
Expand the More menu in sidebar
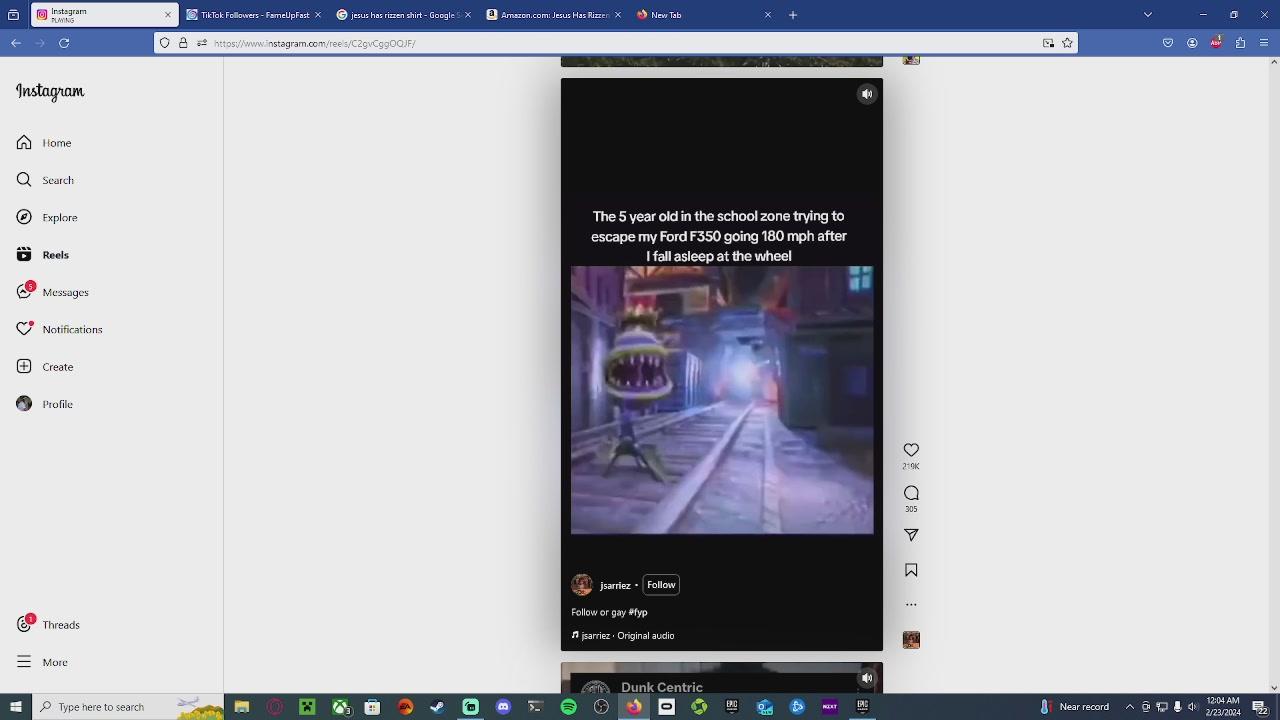tap(42, 662)
